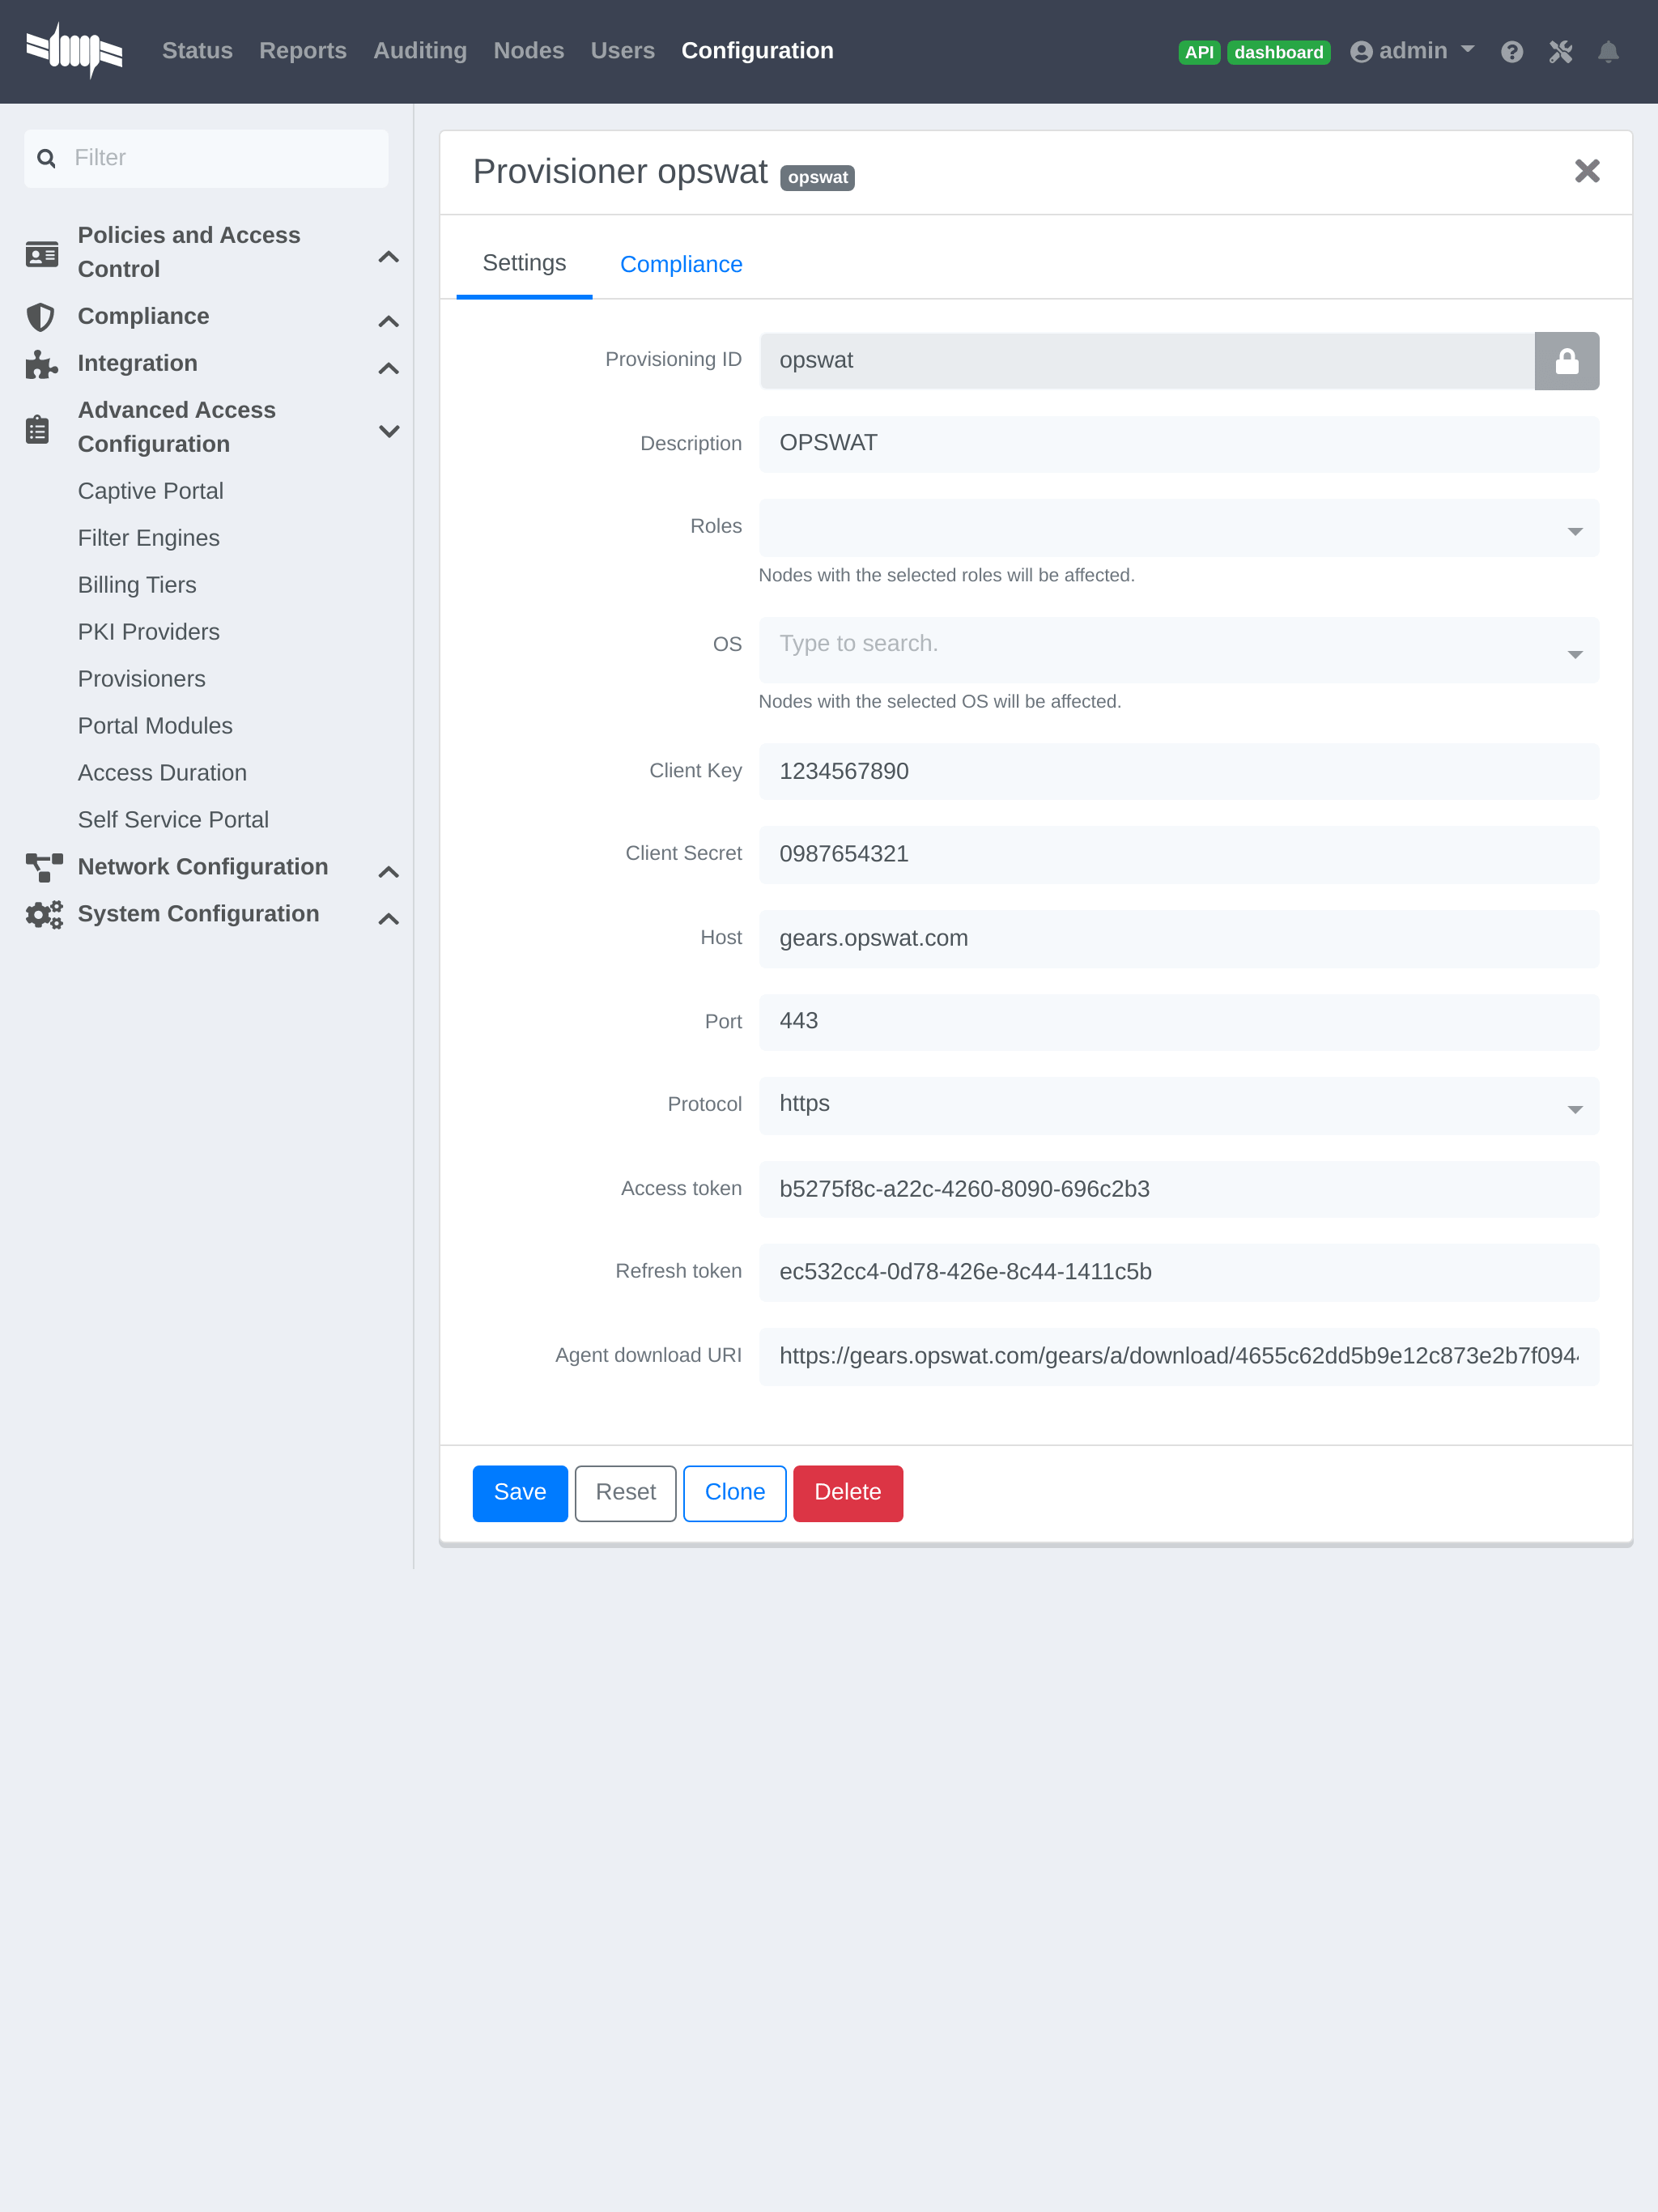Click the search magnifier icon in Filter
This screenshot has width=1658, height=2212.
point(46,158)
